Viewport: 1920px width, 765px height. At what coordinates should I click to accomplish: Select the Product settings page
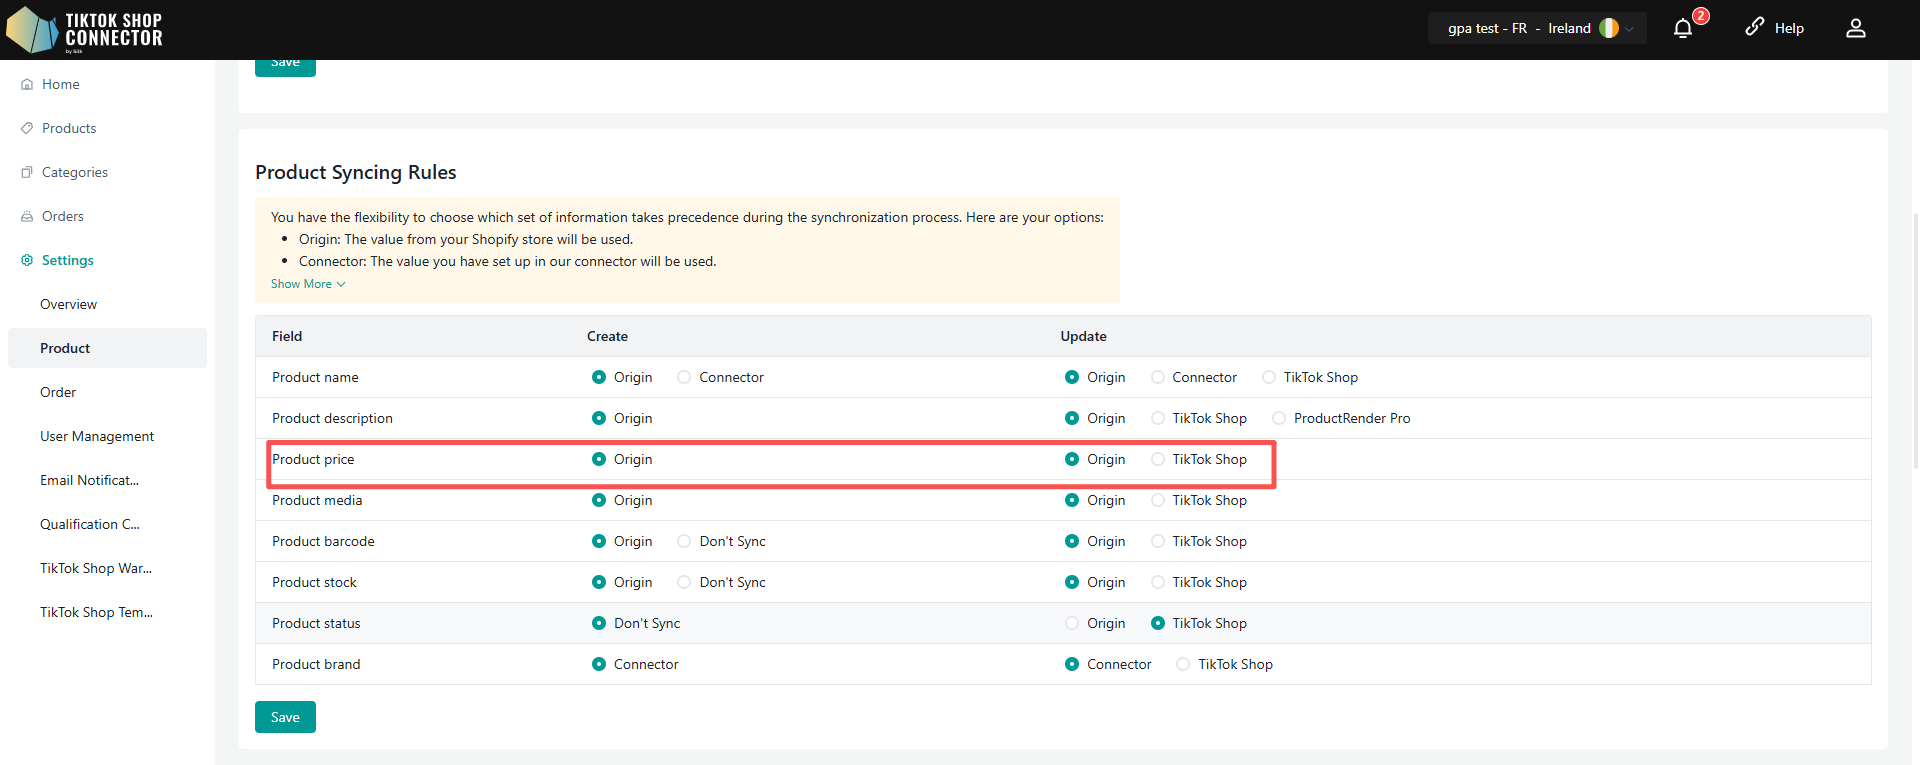tap(108, 348)
